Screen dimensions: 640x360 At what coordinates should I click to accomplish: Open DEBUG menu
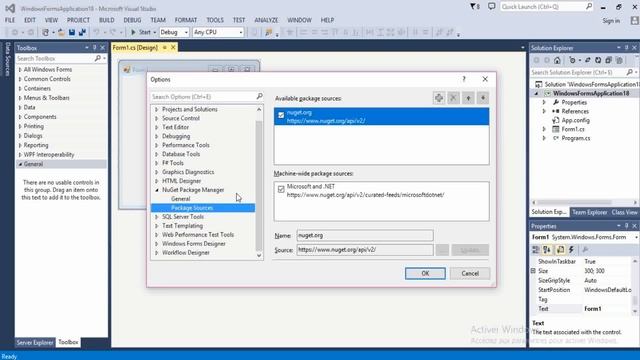pos(132,20)
